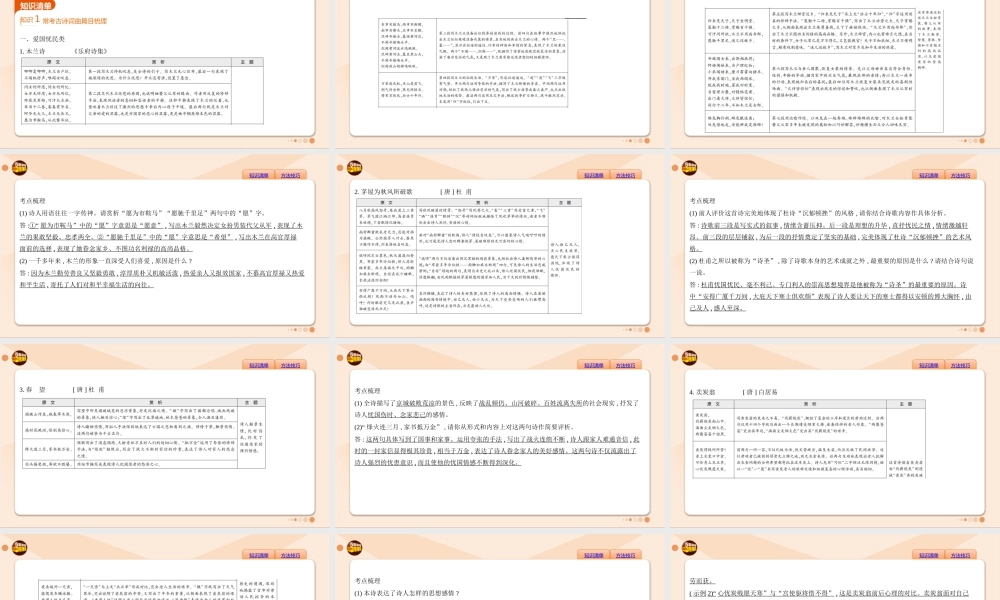Click the logo icon on the 春望 slide
This screenshot has height=600, width=1000.
tap(19, 358)
